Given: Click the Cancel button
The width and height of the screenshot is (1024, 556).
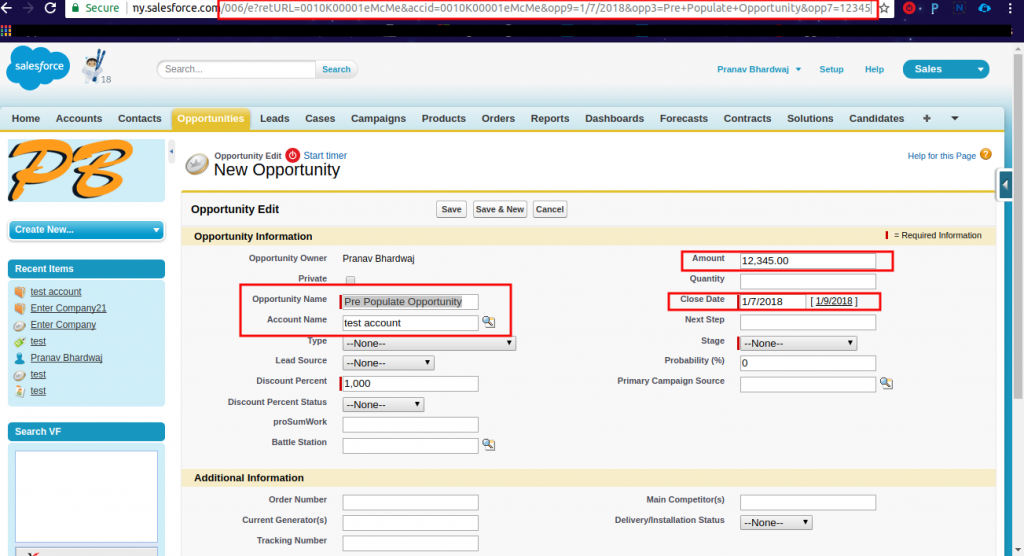Looking at the screenshot, I should pos(550,209).
